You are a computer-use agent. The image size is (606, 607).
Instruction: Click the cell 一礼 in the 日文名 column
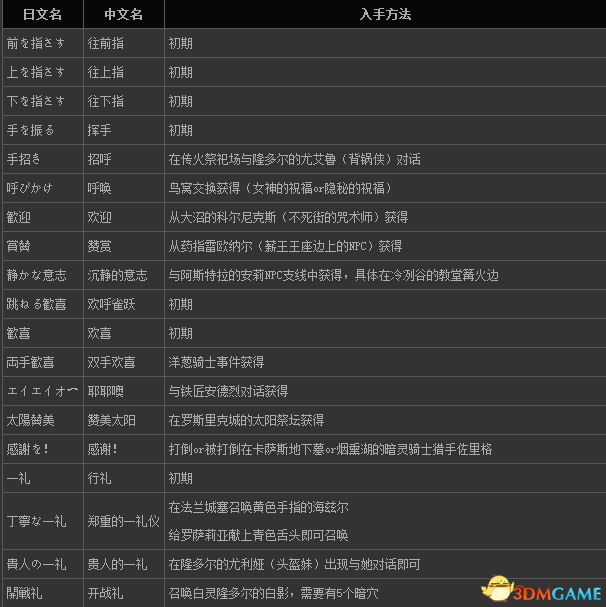(43, 478)
